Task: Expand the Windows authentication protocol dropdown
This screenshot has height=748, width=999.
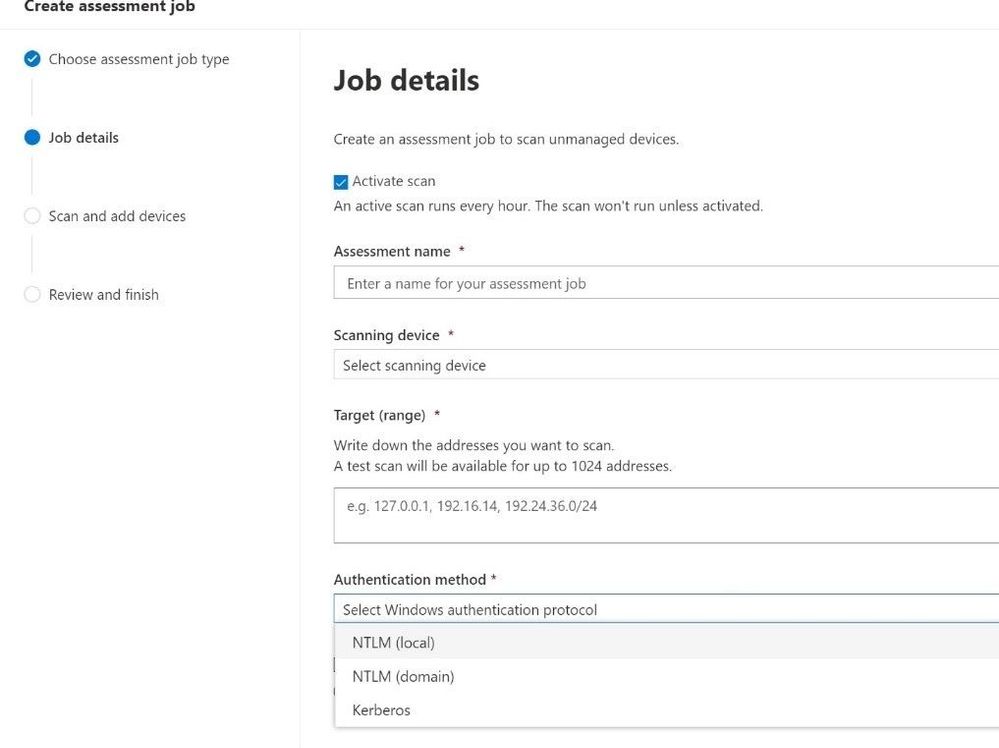Action: pyautogui.click(x=665, y=609)
